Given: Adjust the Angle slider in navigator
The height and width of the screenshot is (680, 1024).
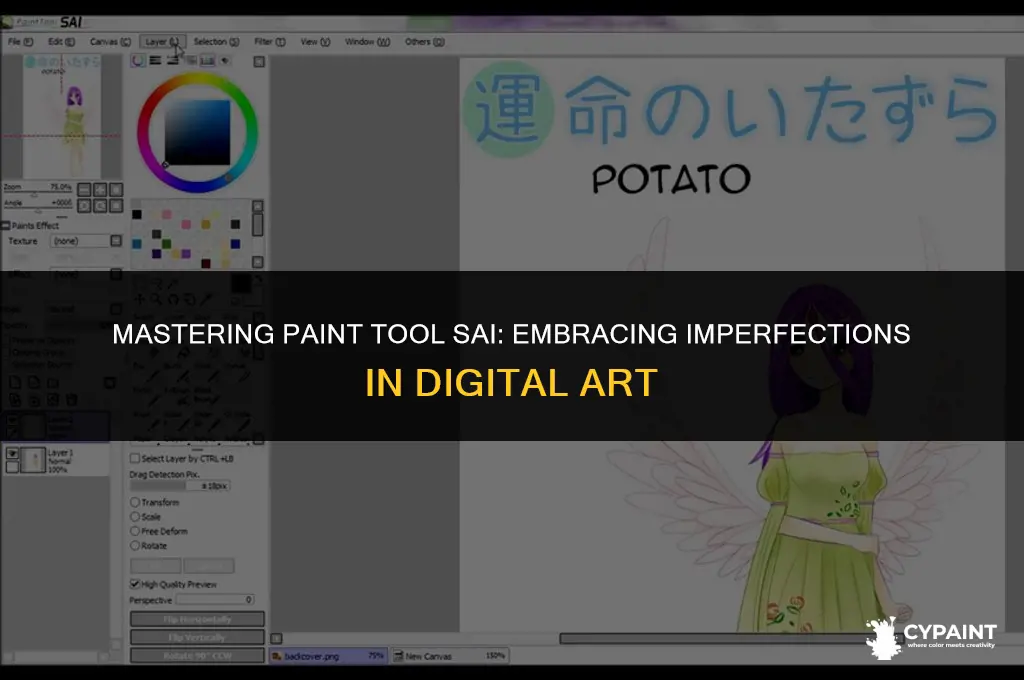Looking at the screenshot, I should [x=37, y=211].
